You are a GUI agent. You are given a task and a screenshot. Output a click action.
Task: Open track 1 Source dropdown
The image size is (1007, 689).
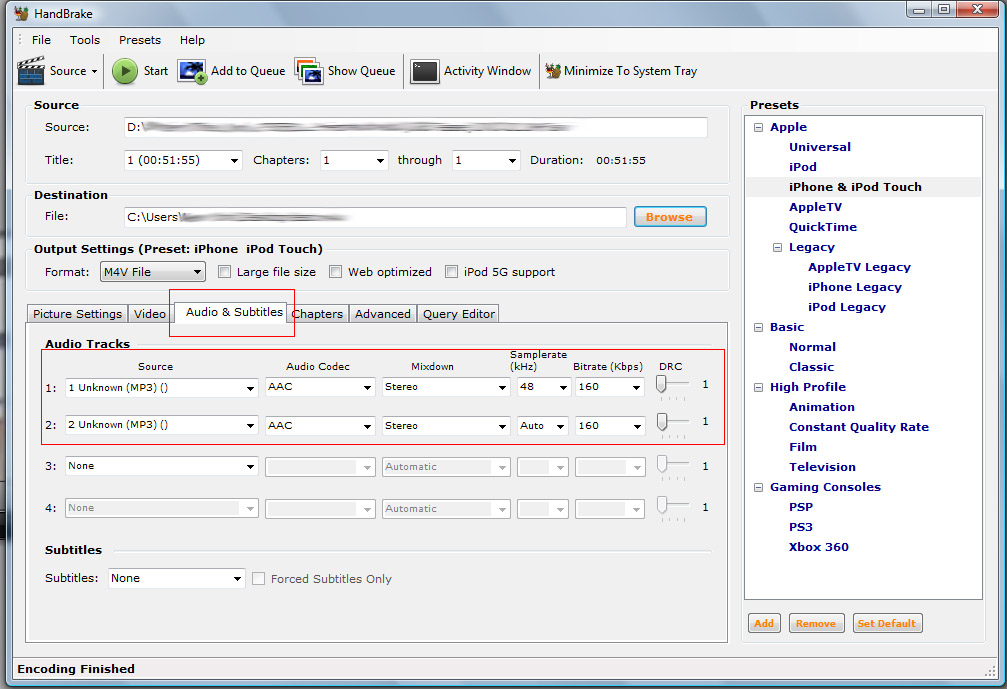click(161, 388)
